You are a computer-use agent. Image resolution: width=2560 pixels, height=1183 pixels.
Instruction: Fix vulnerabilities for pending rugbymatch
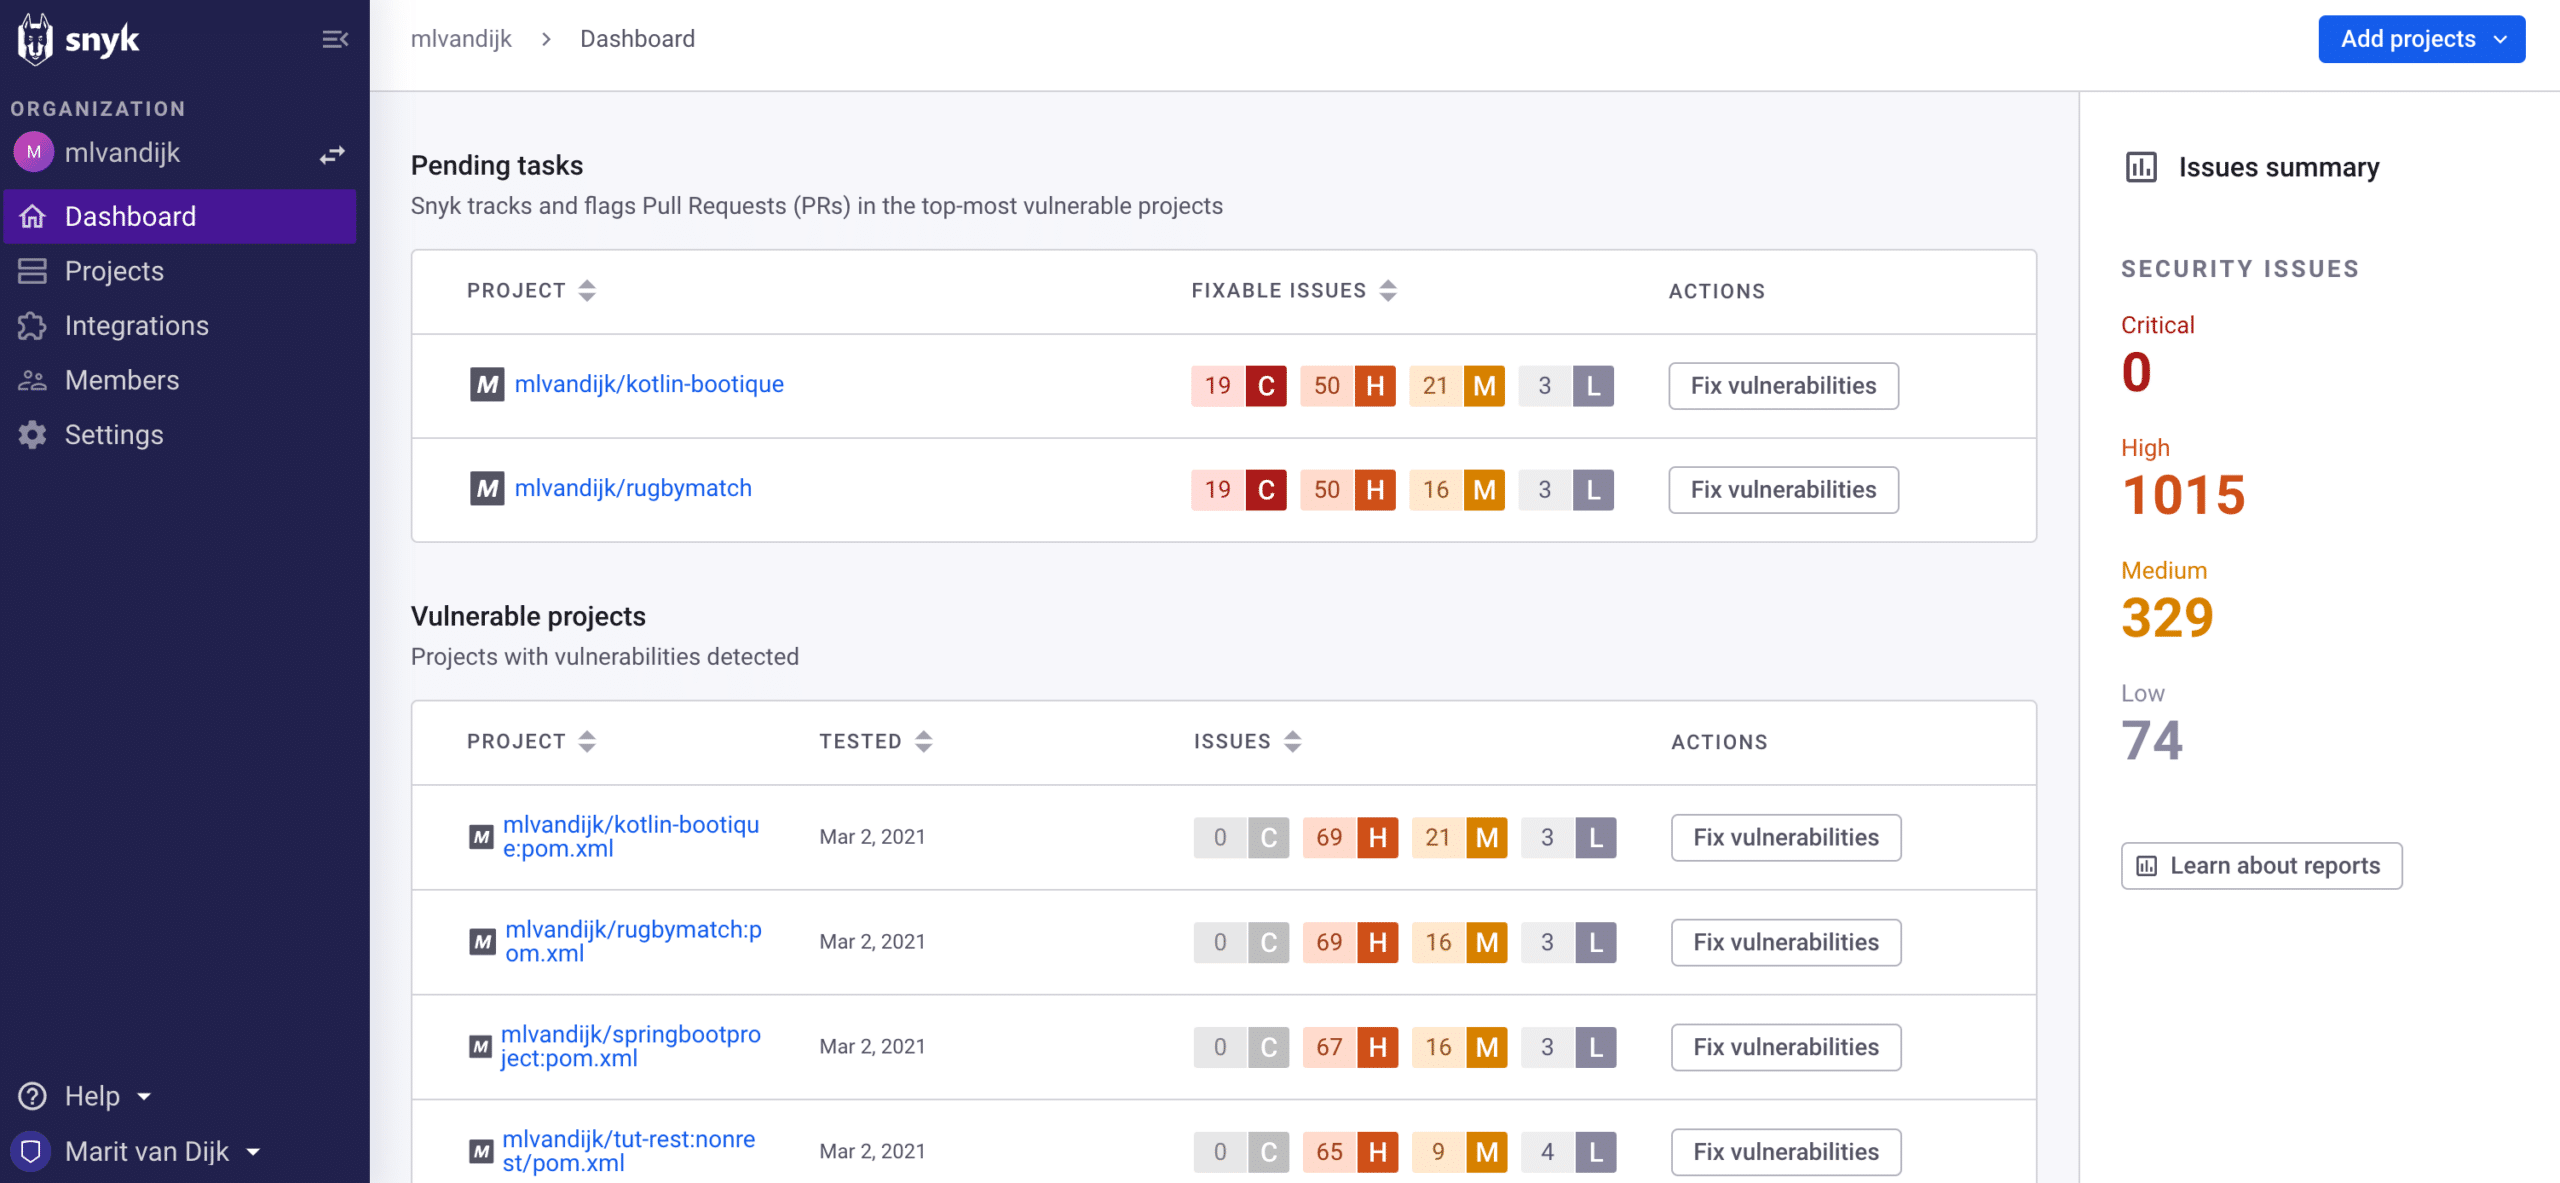coord(1783,490)
